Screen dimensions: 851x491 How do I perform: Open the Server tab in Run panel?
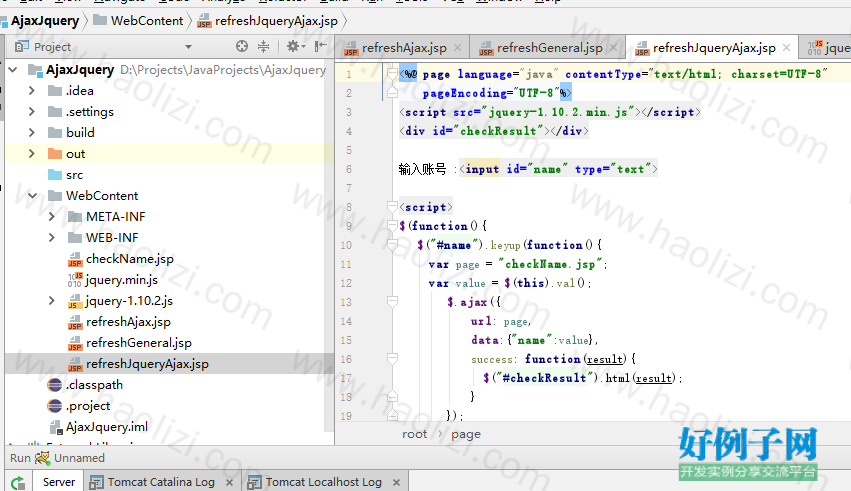(59, 482)
